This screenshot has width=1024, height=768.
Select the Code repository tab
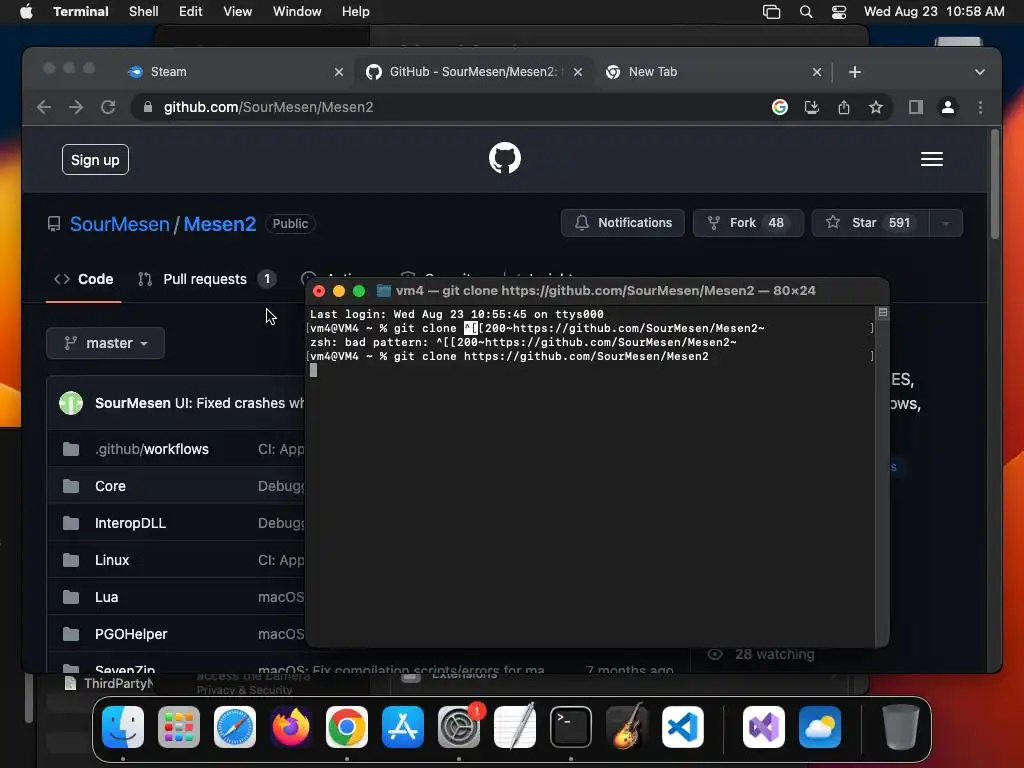84,279
